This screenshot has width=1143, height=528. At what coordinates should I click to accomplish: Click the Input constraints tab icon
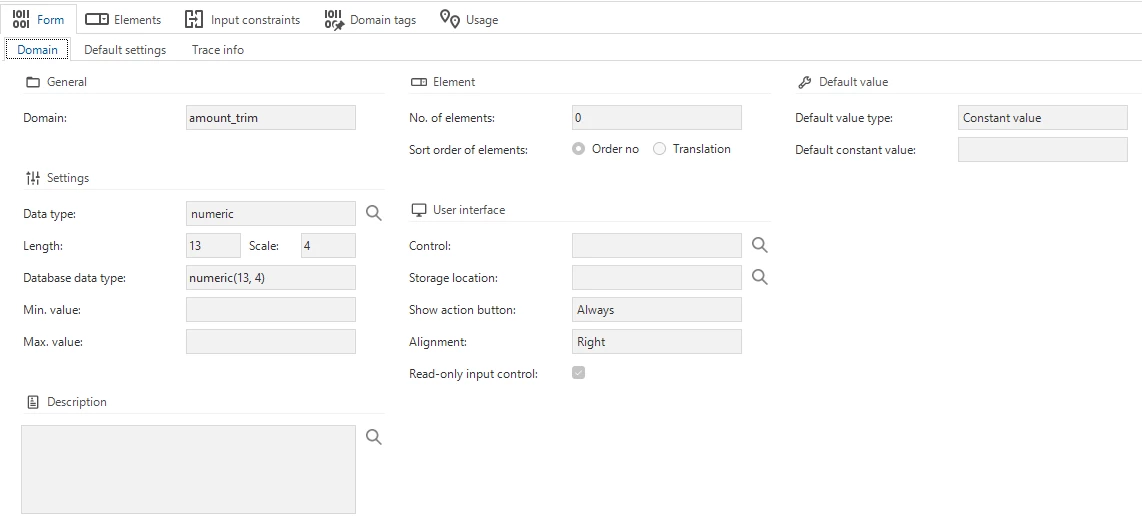coord(194,19)
